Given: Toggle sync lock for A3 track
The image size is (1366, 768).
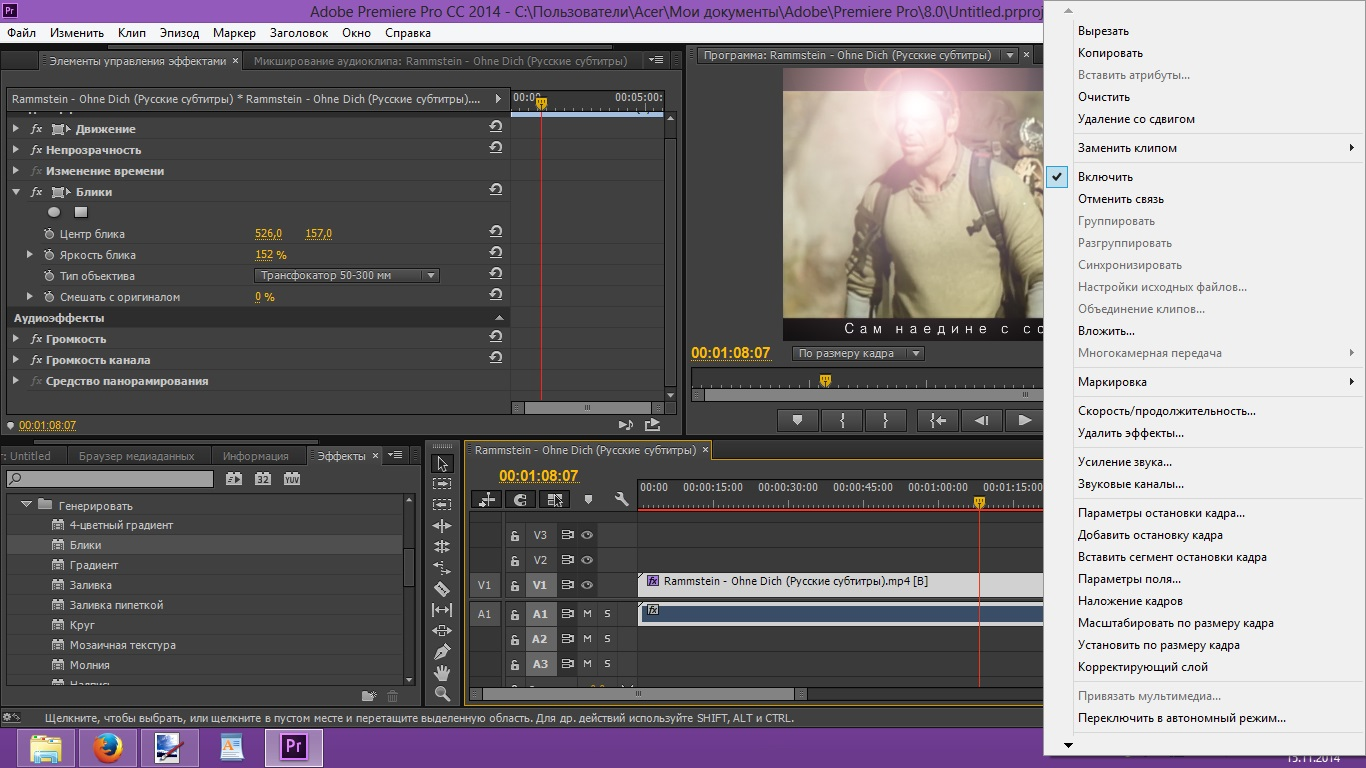Looking at the screenshot, I should click(567, 664).
